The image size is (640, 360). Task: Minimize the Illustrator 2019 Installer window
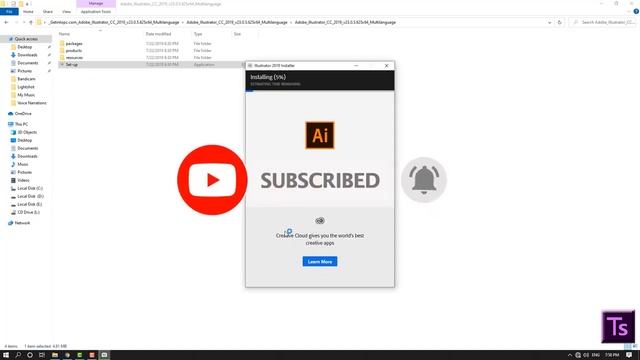pyautogui.click(x=356, y=65)
